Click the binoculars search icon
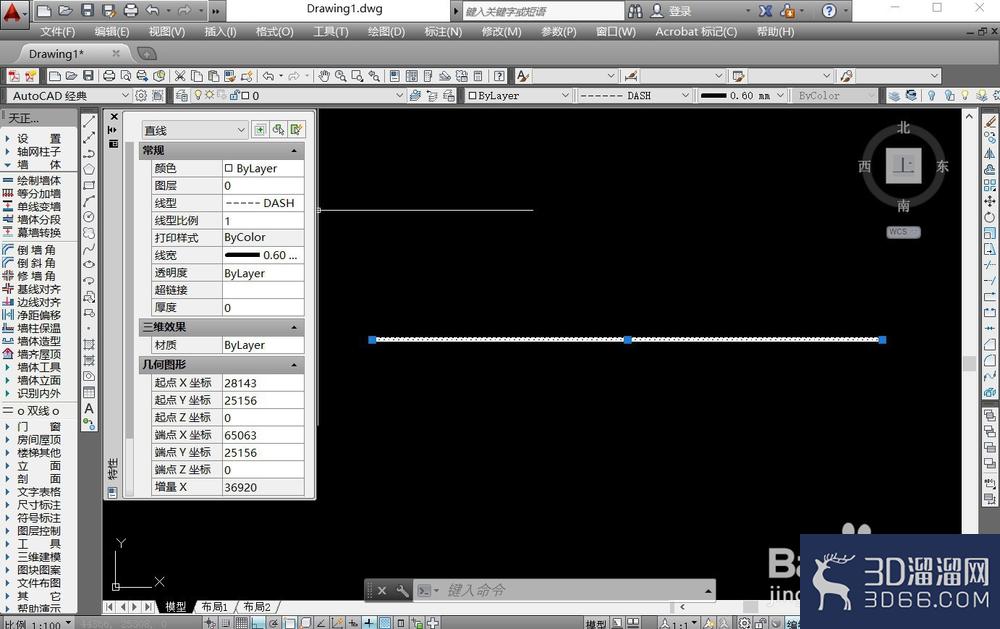The height and width of the screenshot is (629, 1000). pos(635,11)
